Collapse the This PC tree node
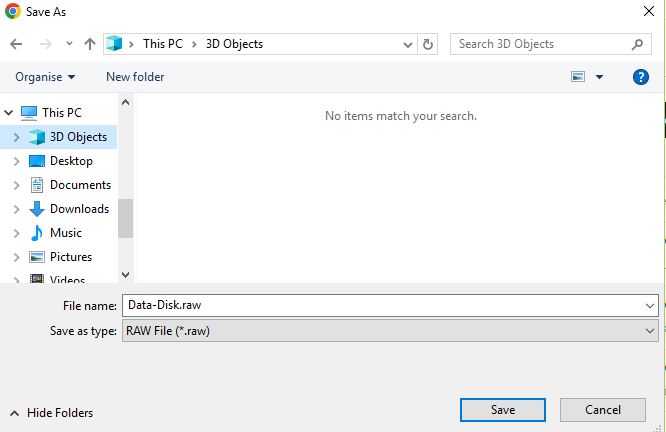This screenshot has width=666, height=432. 8,113
